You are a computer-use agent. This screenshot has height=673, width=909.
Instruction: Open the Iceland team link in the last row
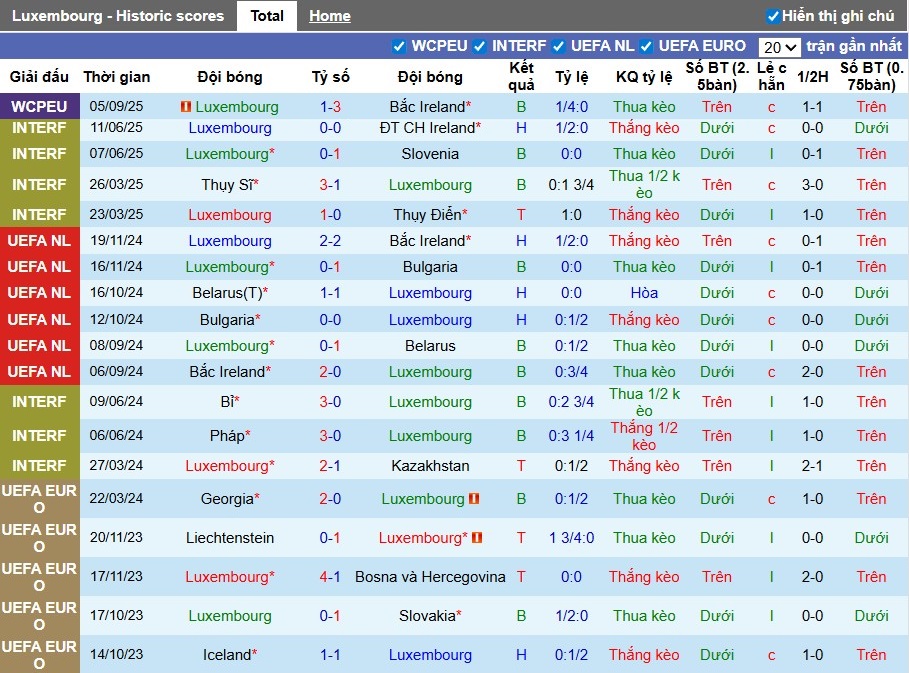click(226, 655)
